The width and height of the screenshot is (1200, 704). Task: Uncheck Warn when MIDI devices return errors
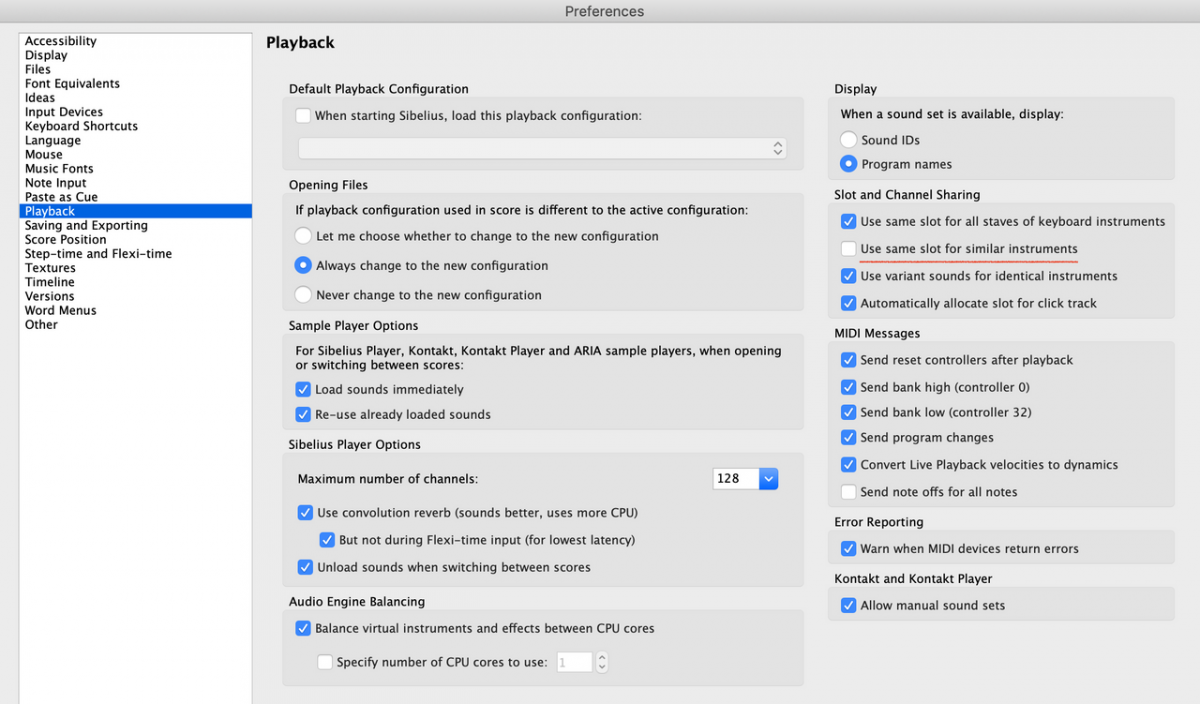tap(849, 549)
